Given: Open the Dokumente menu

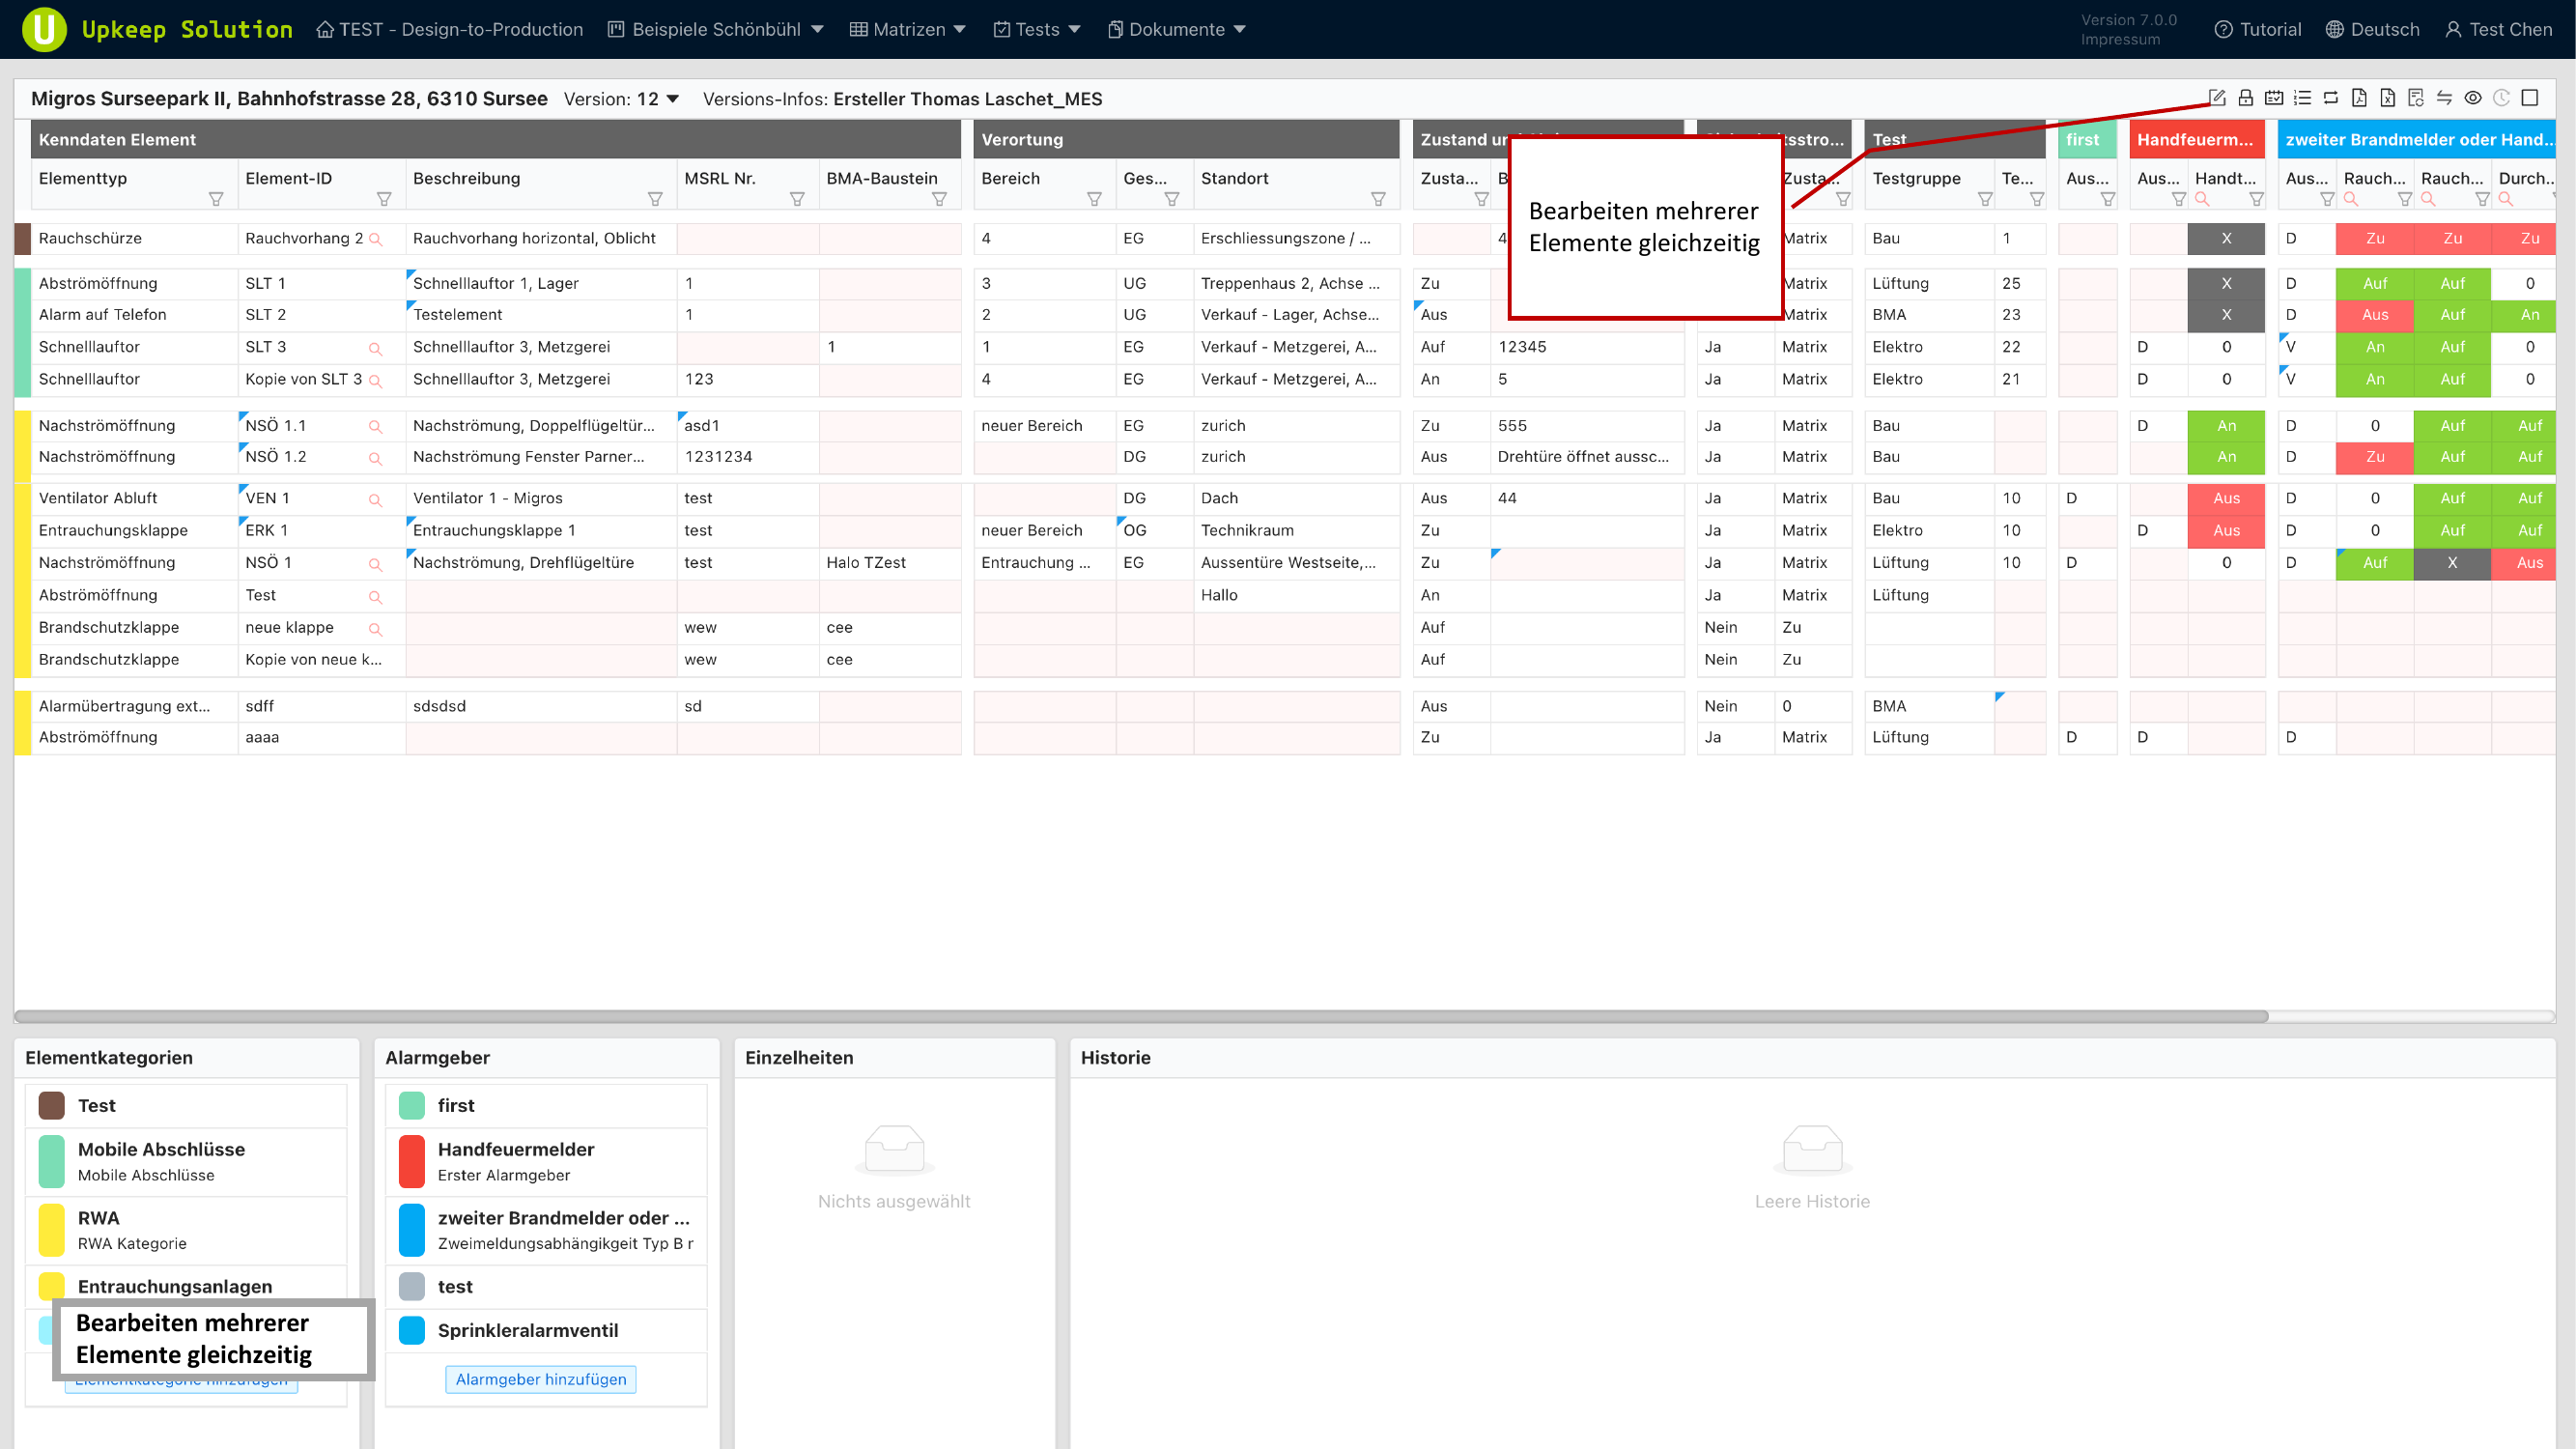Looking at the screenshot, I should coord(1176,29).
